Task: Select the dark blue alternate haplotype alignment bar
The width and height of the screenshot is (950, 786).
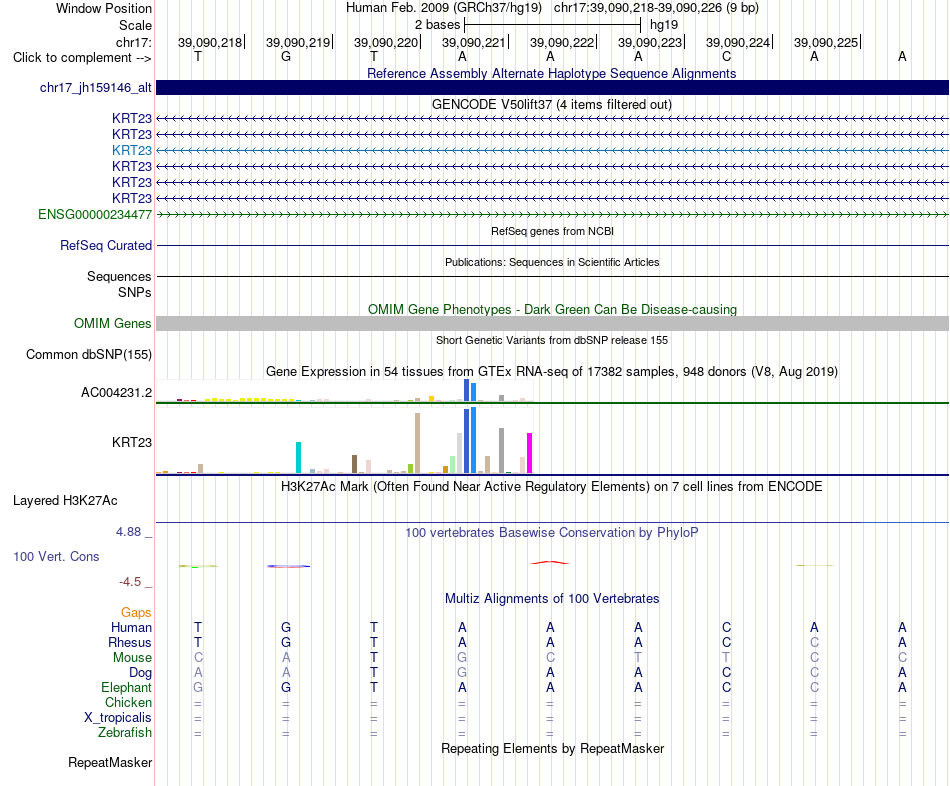Action: pyautogui.click(x=552, y=87)
